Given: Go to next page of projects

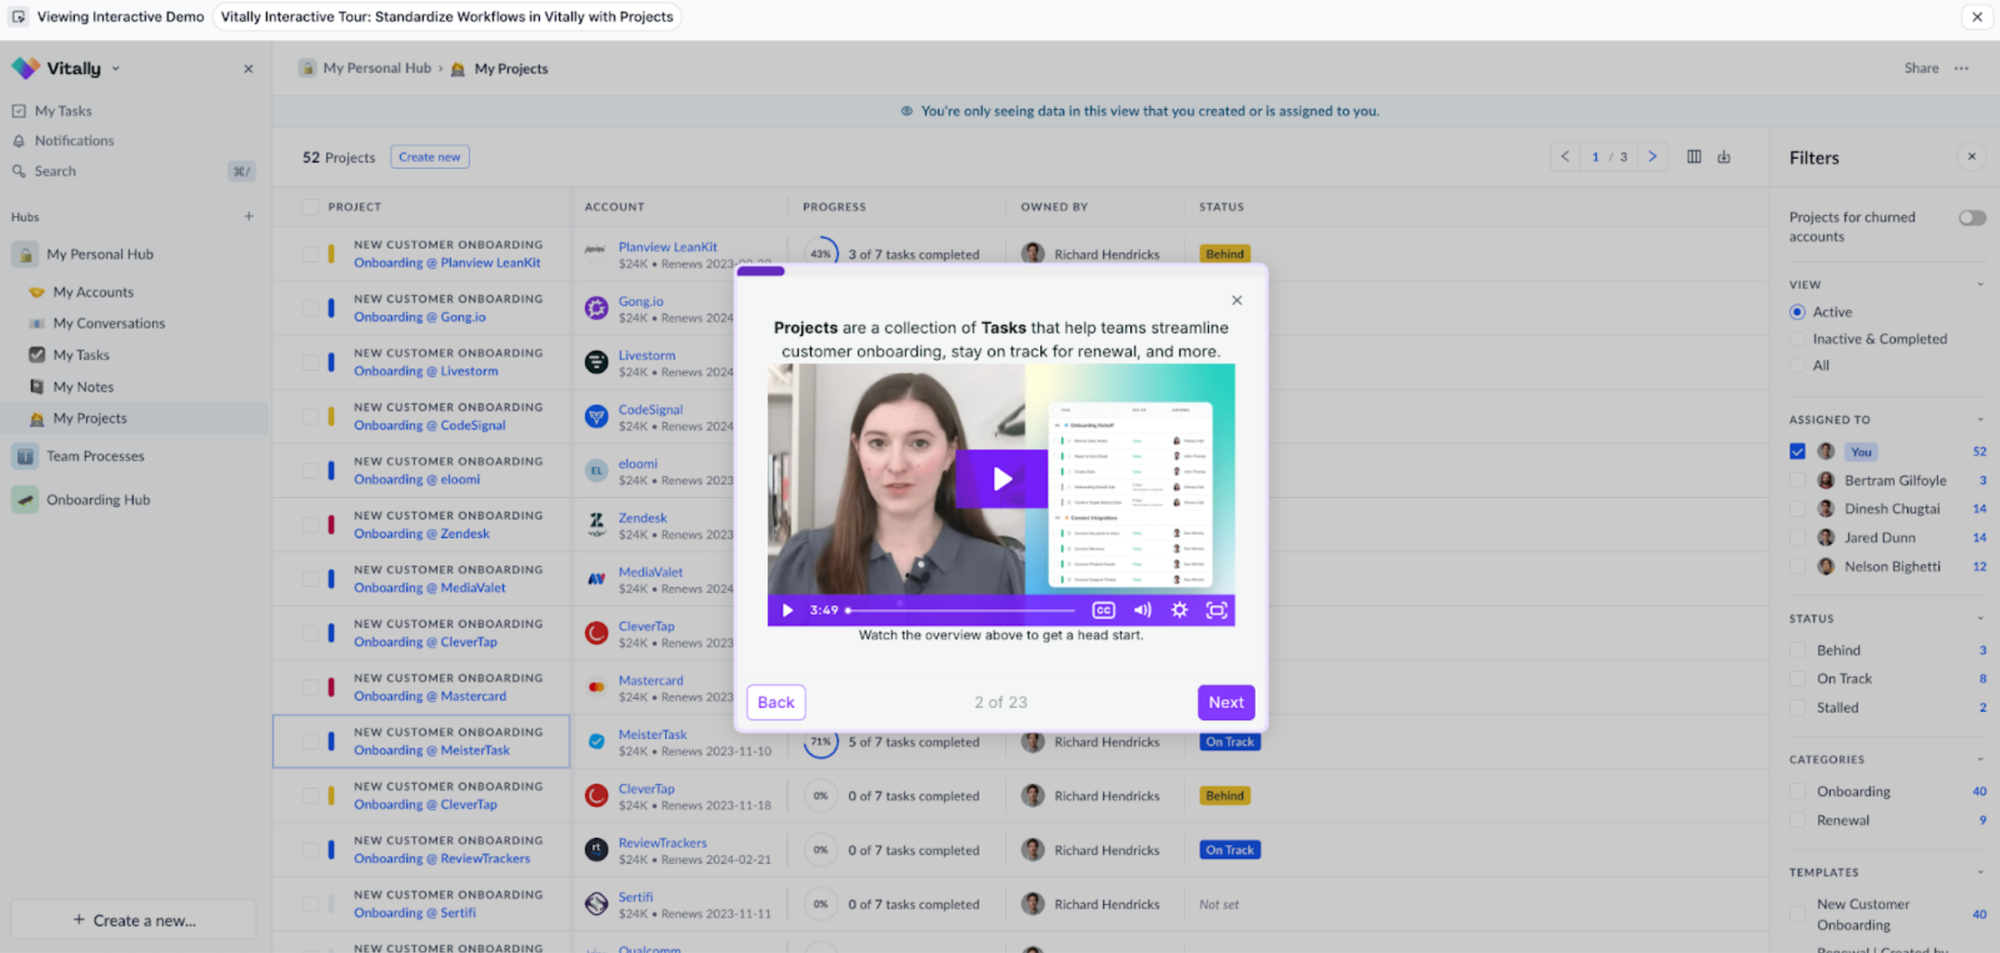Looking at the screenshot, I should 1652,157.
